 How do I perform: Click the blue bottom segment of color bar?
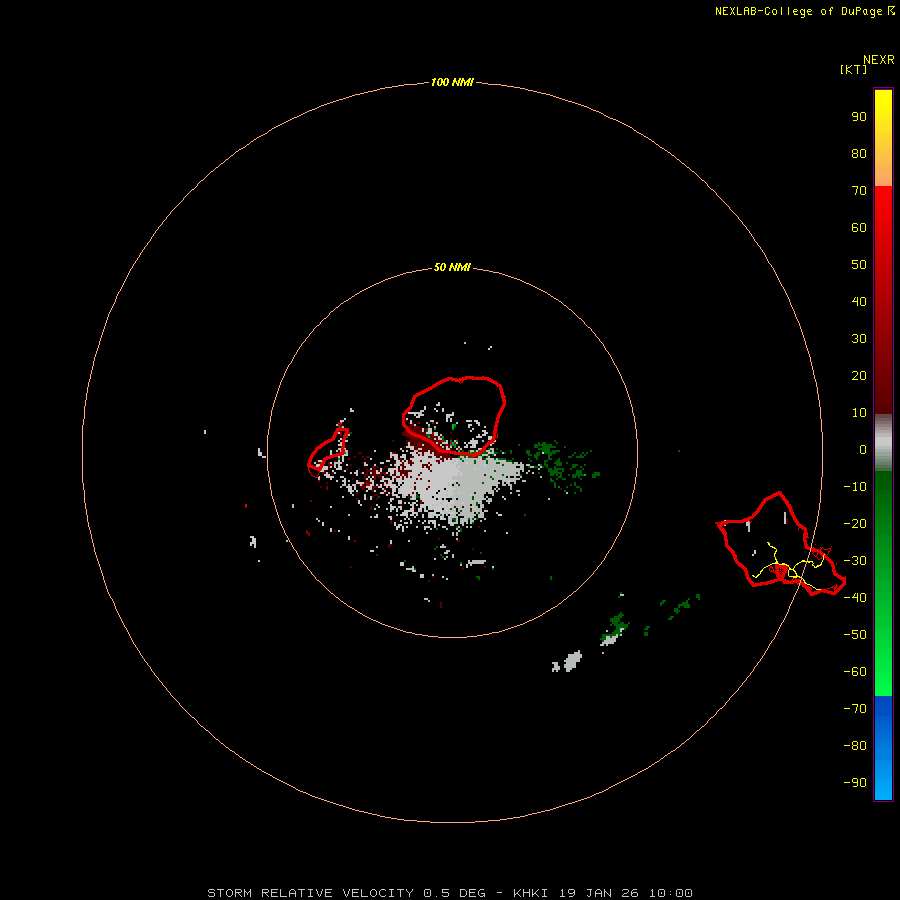point(883,748)
